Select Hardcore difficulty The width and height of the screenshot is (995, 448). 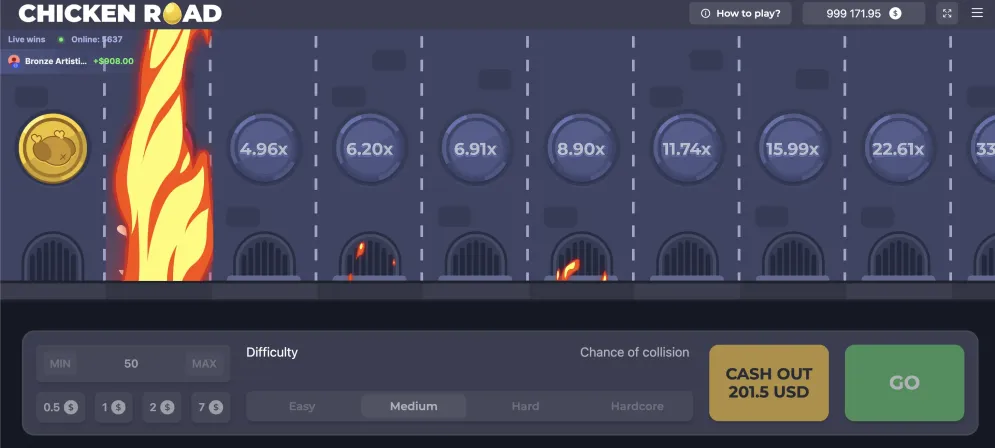637,406
